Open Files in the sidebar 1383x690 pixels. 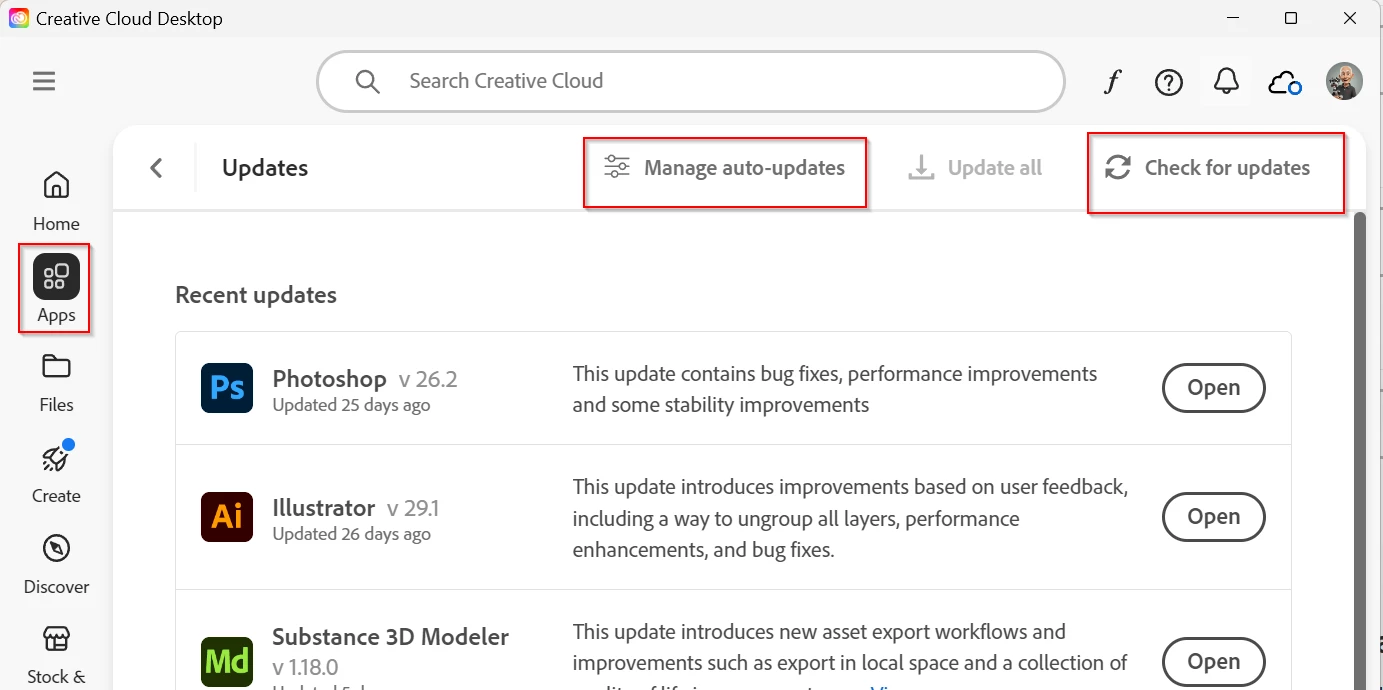[56, 383]
